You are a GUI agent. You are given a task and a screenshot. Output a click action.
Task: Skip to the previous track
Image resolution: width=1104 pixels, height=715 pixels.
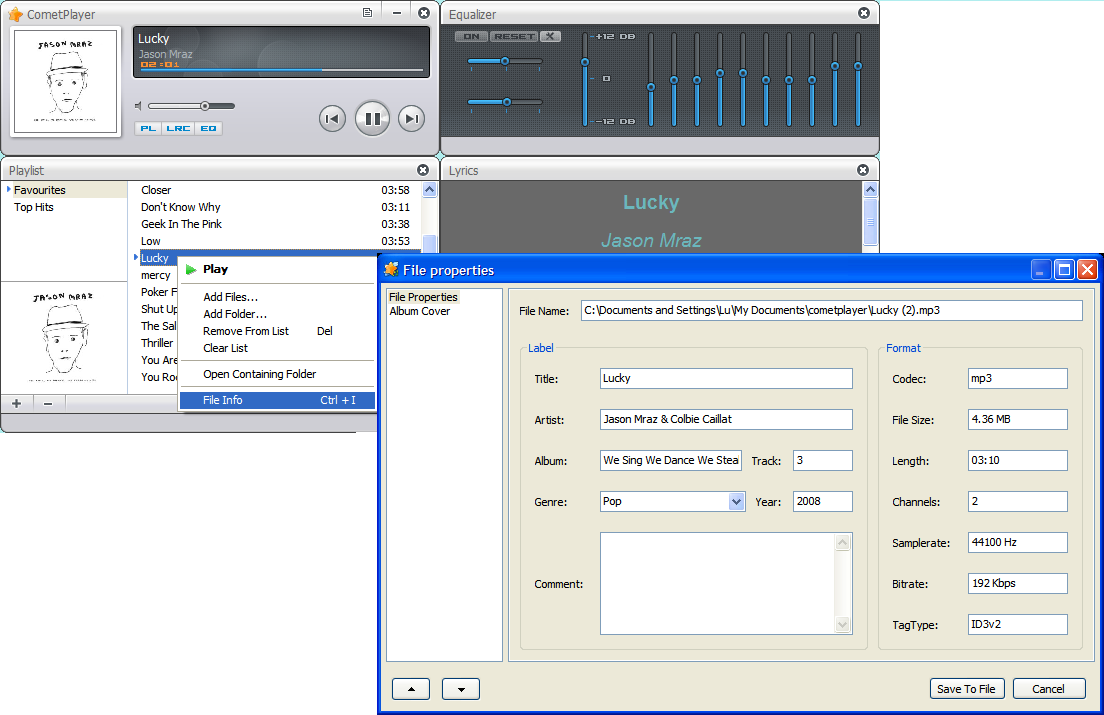point(332,118)
